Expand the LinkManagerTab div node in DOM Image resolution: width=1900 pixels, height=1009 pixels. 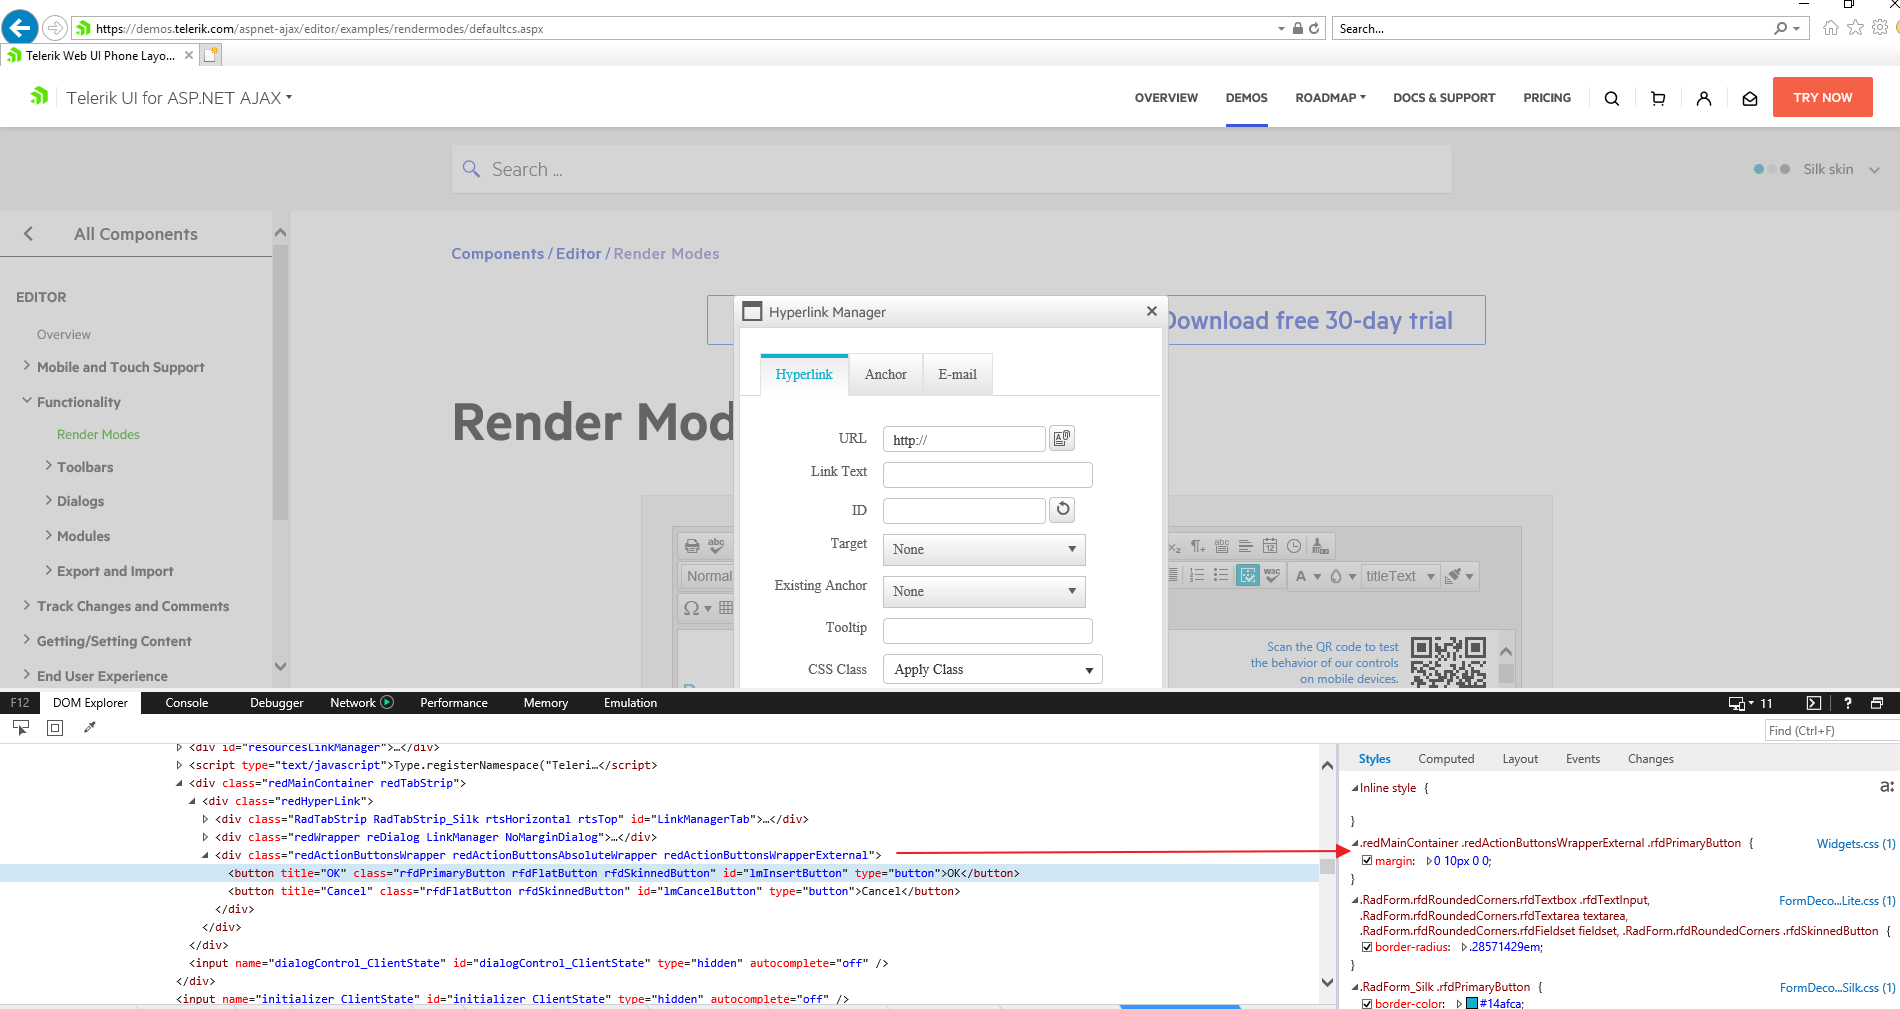tap(206, 819)
